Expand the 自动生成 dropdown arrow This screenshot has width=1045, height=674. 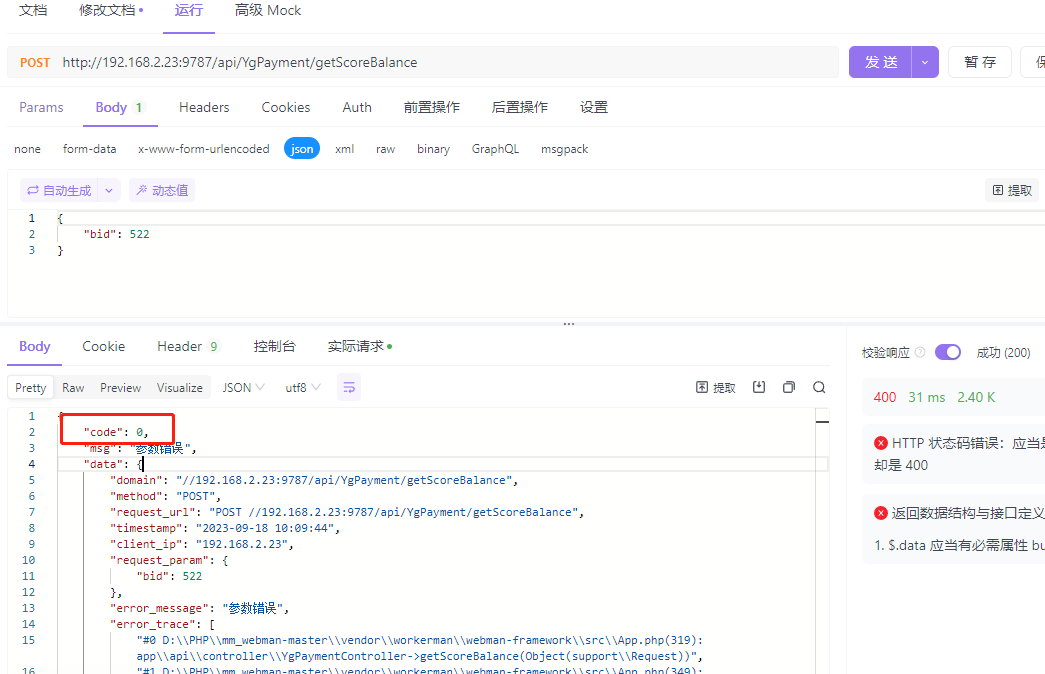pyautogui.click(x=109, y=191)
